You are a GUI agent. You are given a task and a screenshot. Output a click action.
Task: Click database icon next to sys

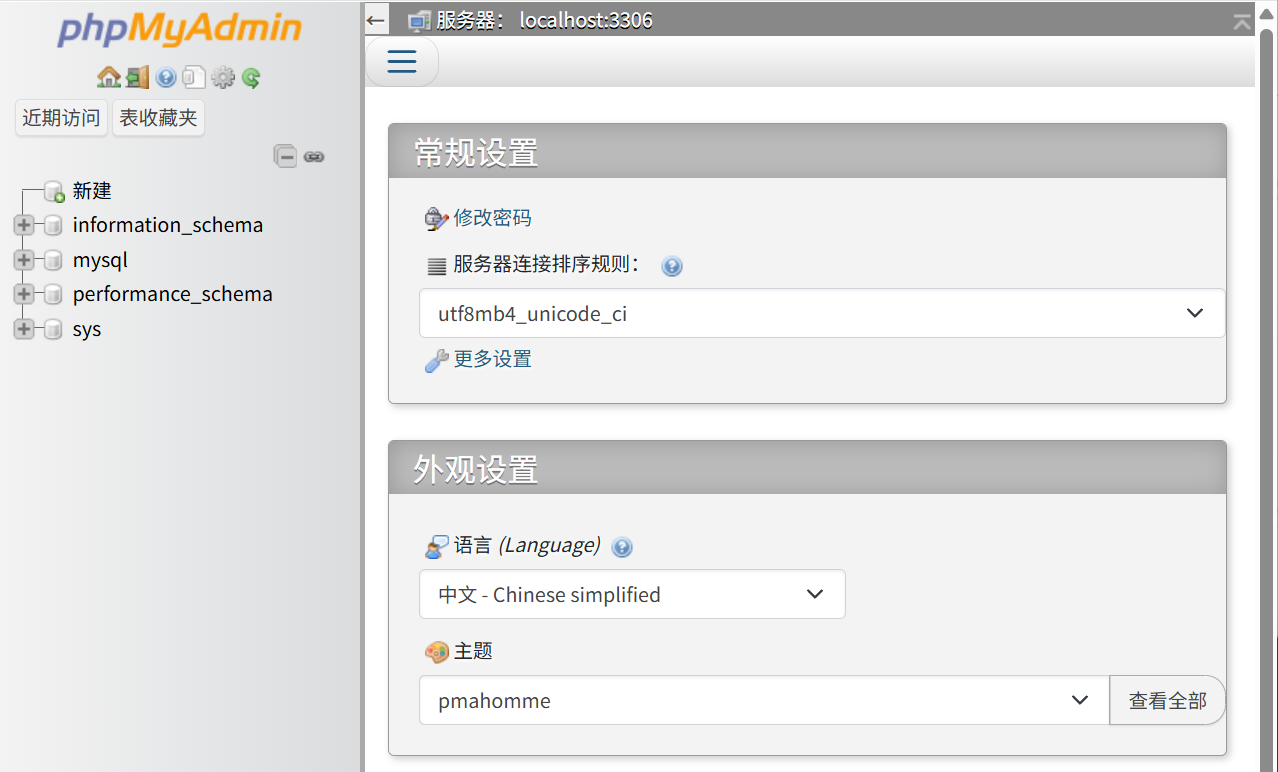tap(53, 329)
